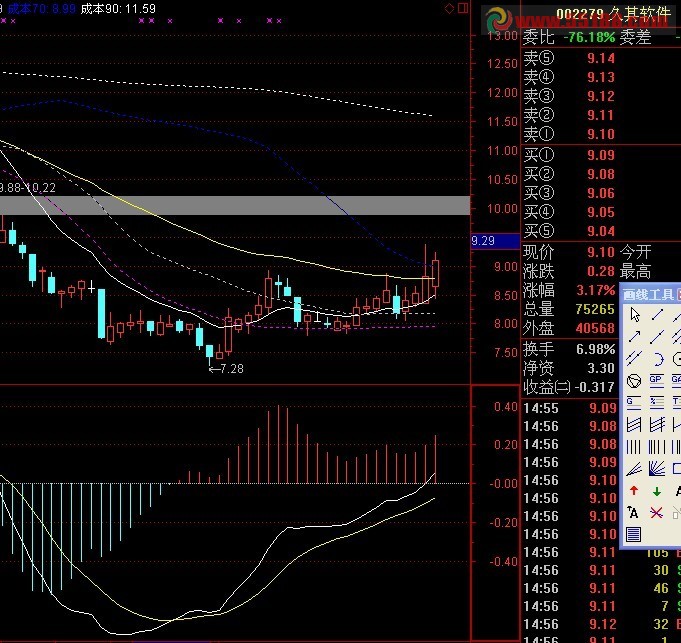681x643 pixels.
Task: Pick the line segment drawing tool
Action: coord(657,314)
